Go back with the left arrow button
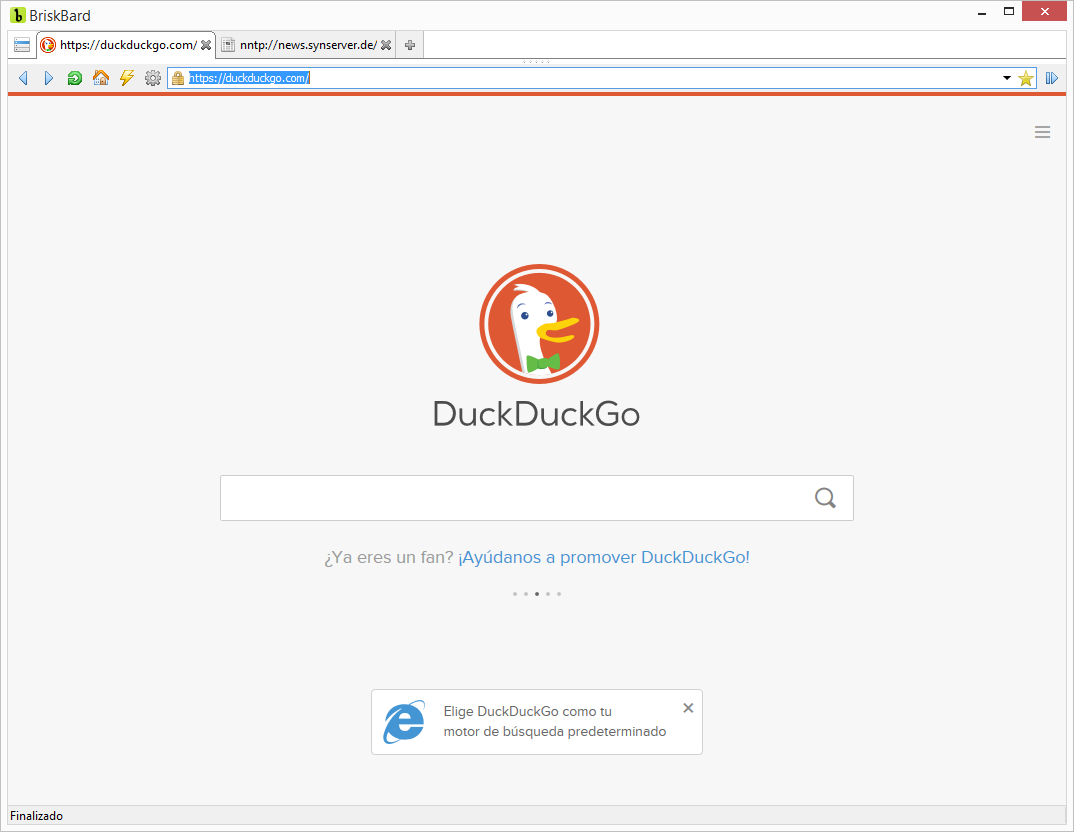The height and width of the screenshot is (832, 1074). [x=23, y=78]
